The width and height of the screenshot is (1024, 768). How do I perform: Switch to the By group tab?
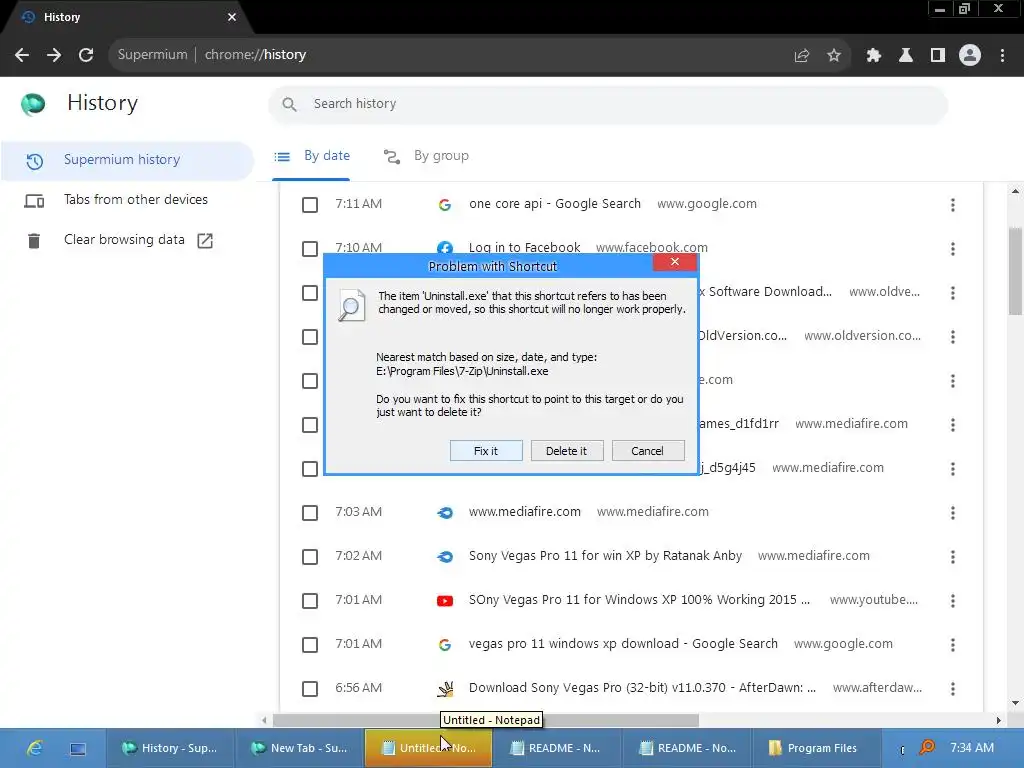426,156
